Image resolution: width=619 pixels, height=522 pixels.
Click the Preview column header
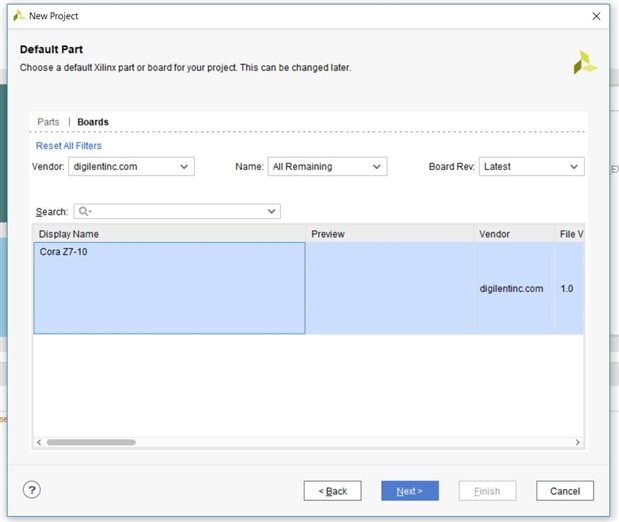[389, 234]
